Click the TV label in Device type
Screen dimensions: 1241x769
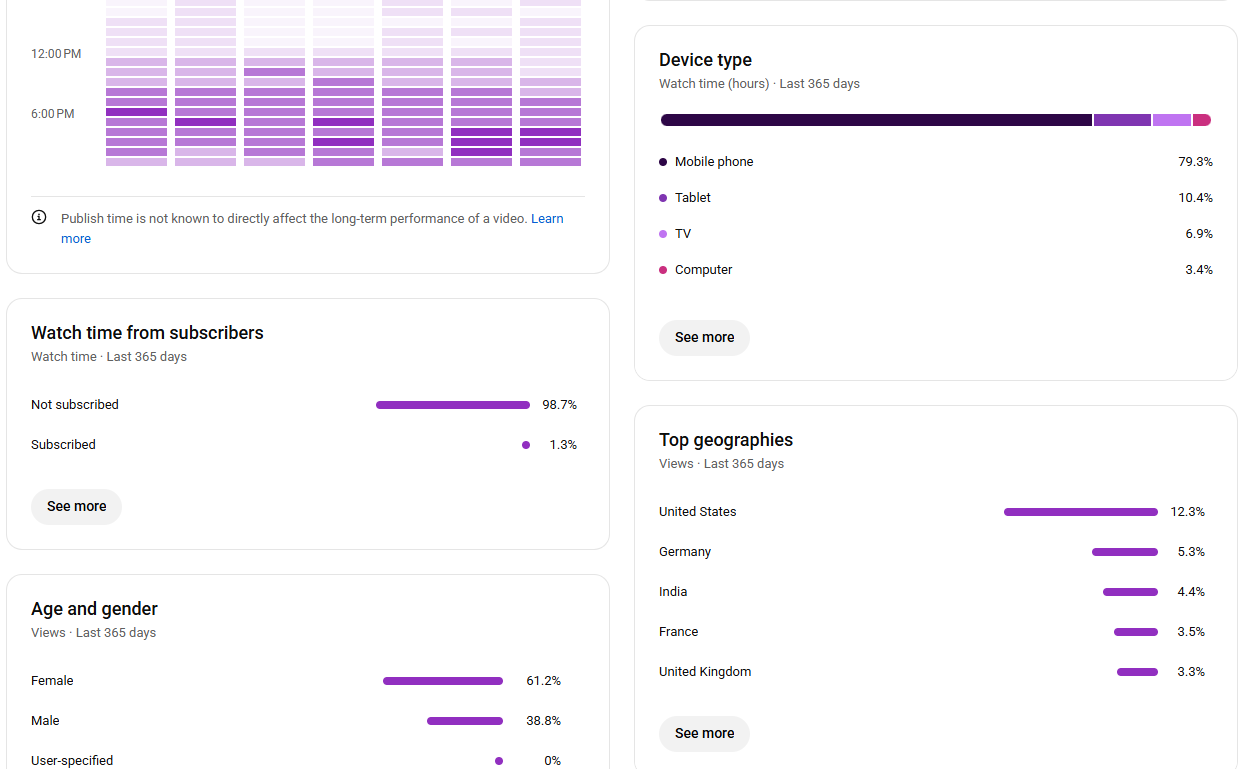pyautogui.click(x=683, y=234)
